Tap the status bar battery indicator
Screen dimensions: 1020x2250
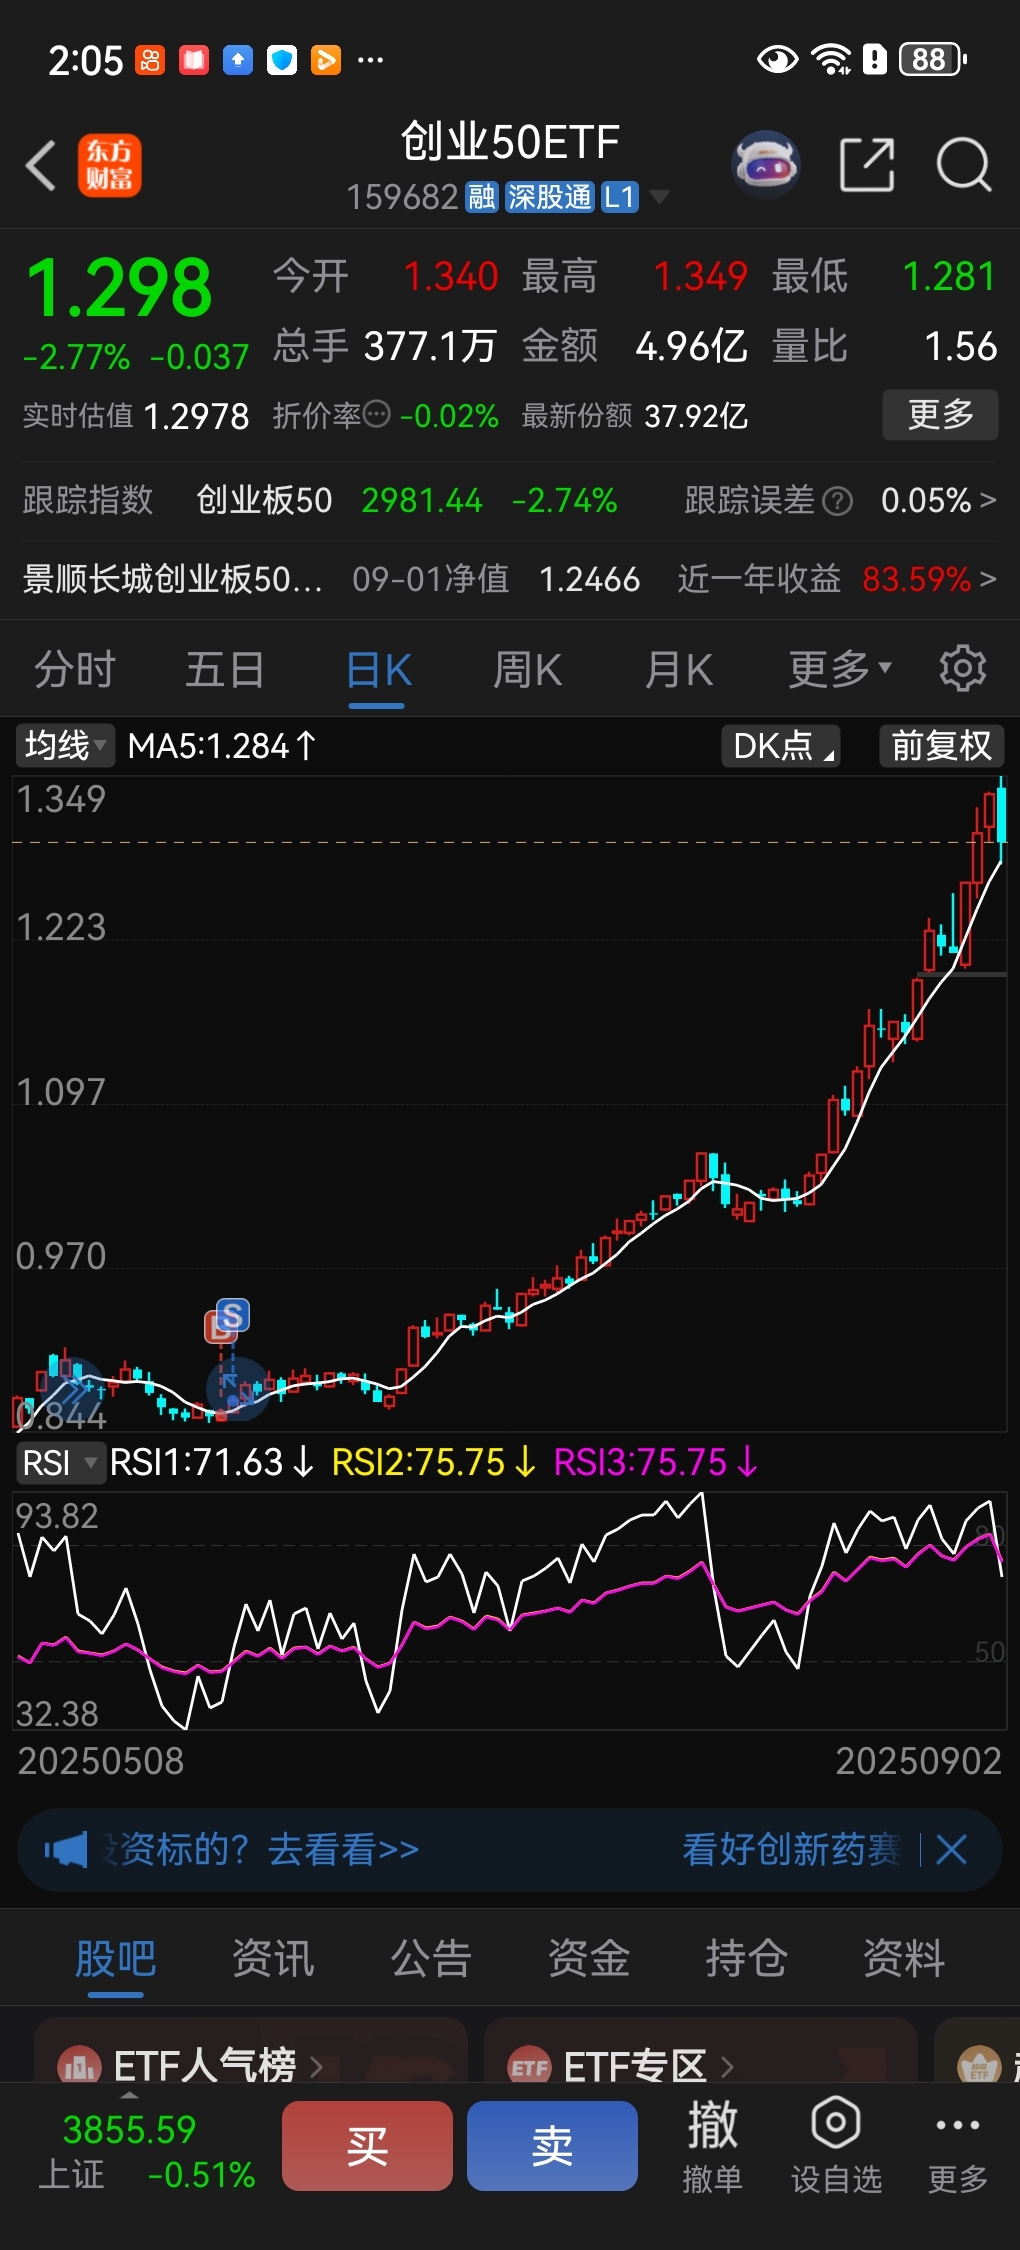(933, 60)
